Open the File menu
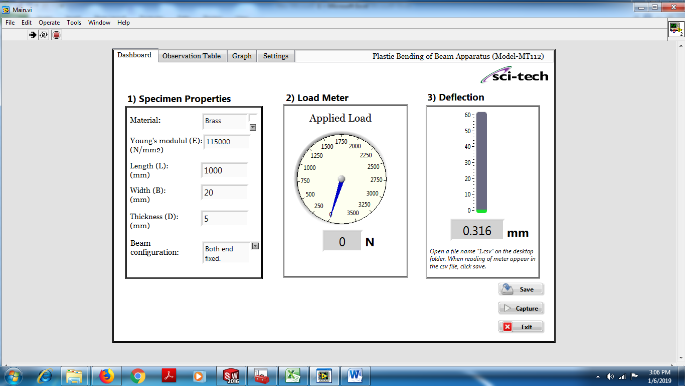685x386 pixels. [10, 23]
